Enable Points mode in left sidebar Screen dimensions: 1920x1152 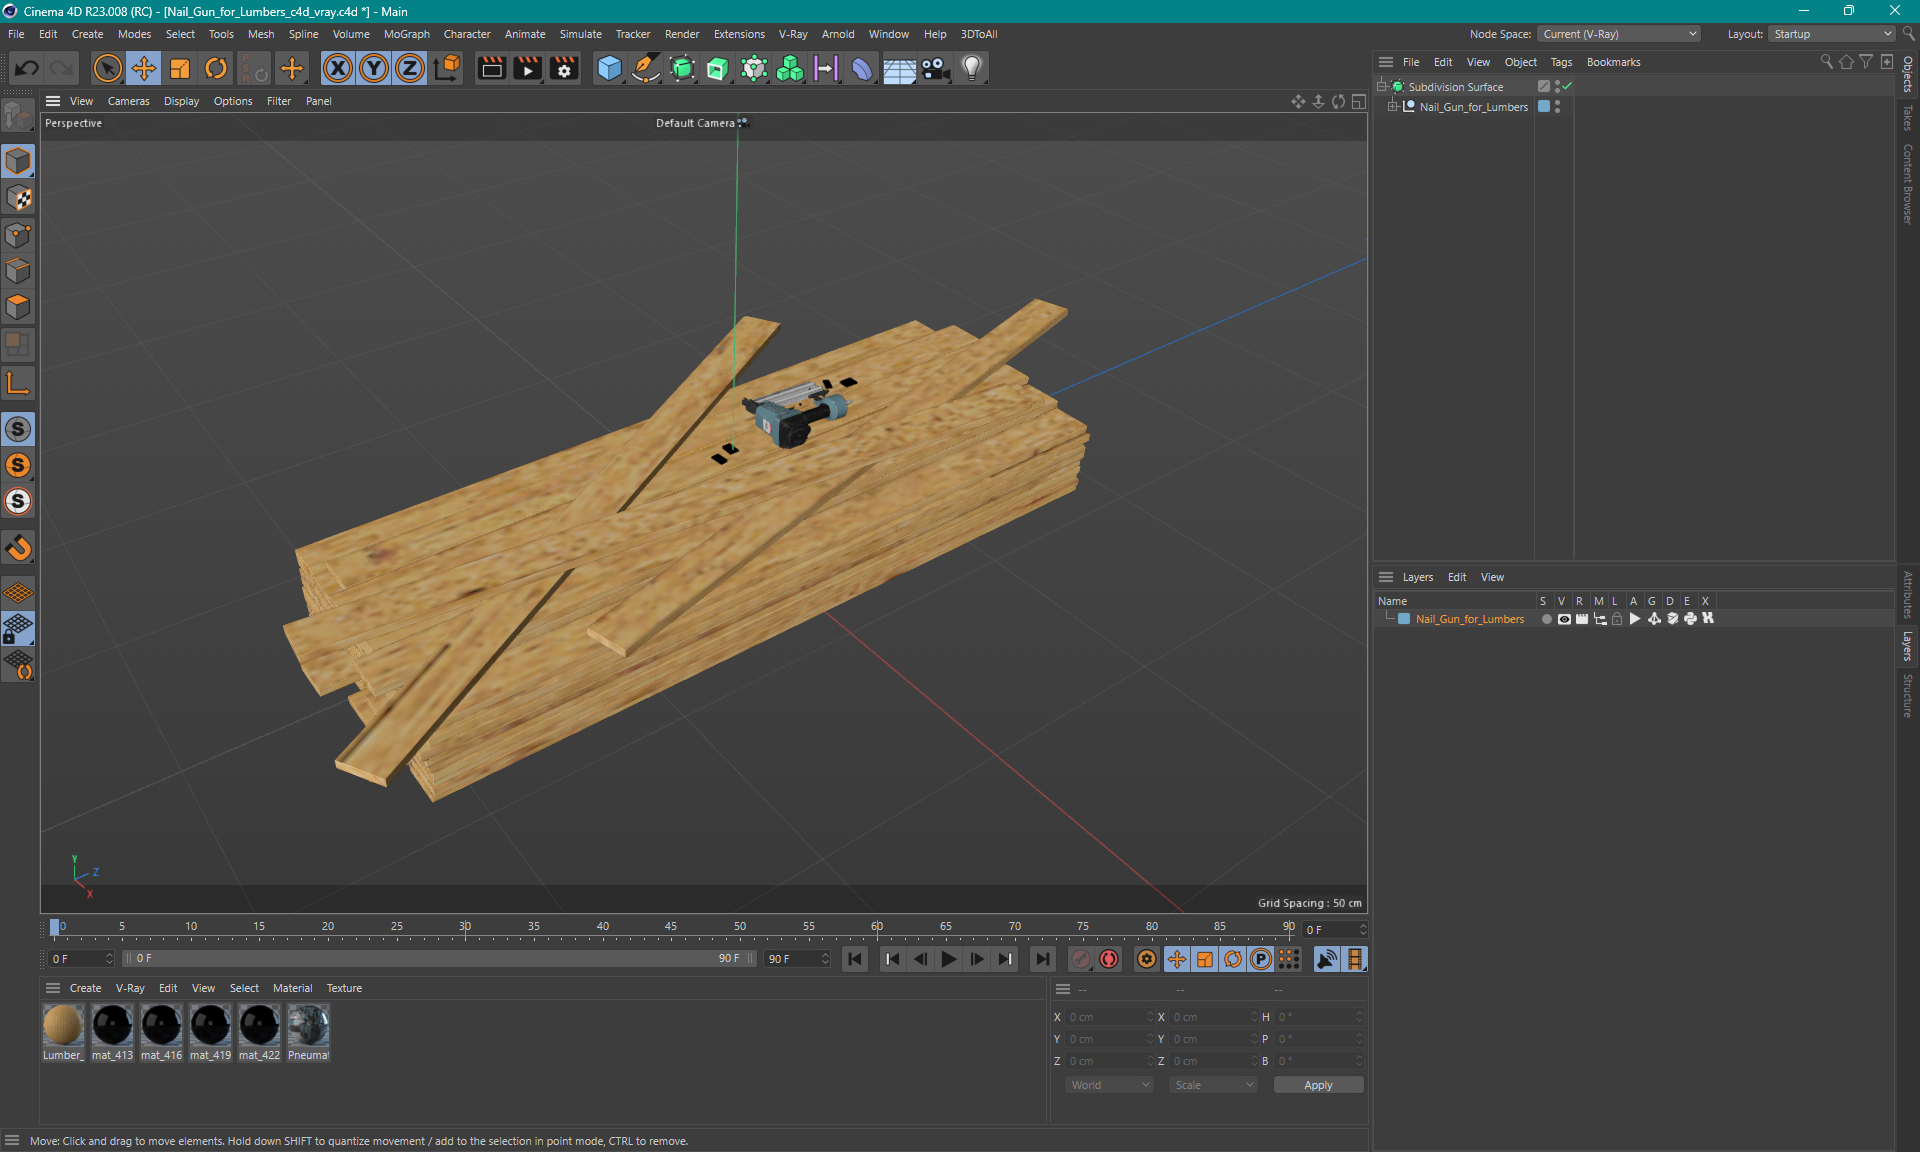[x=18, y=235]
